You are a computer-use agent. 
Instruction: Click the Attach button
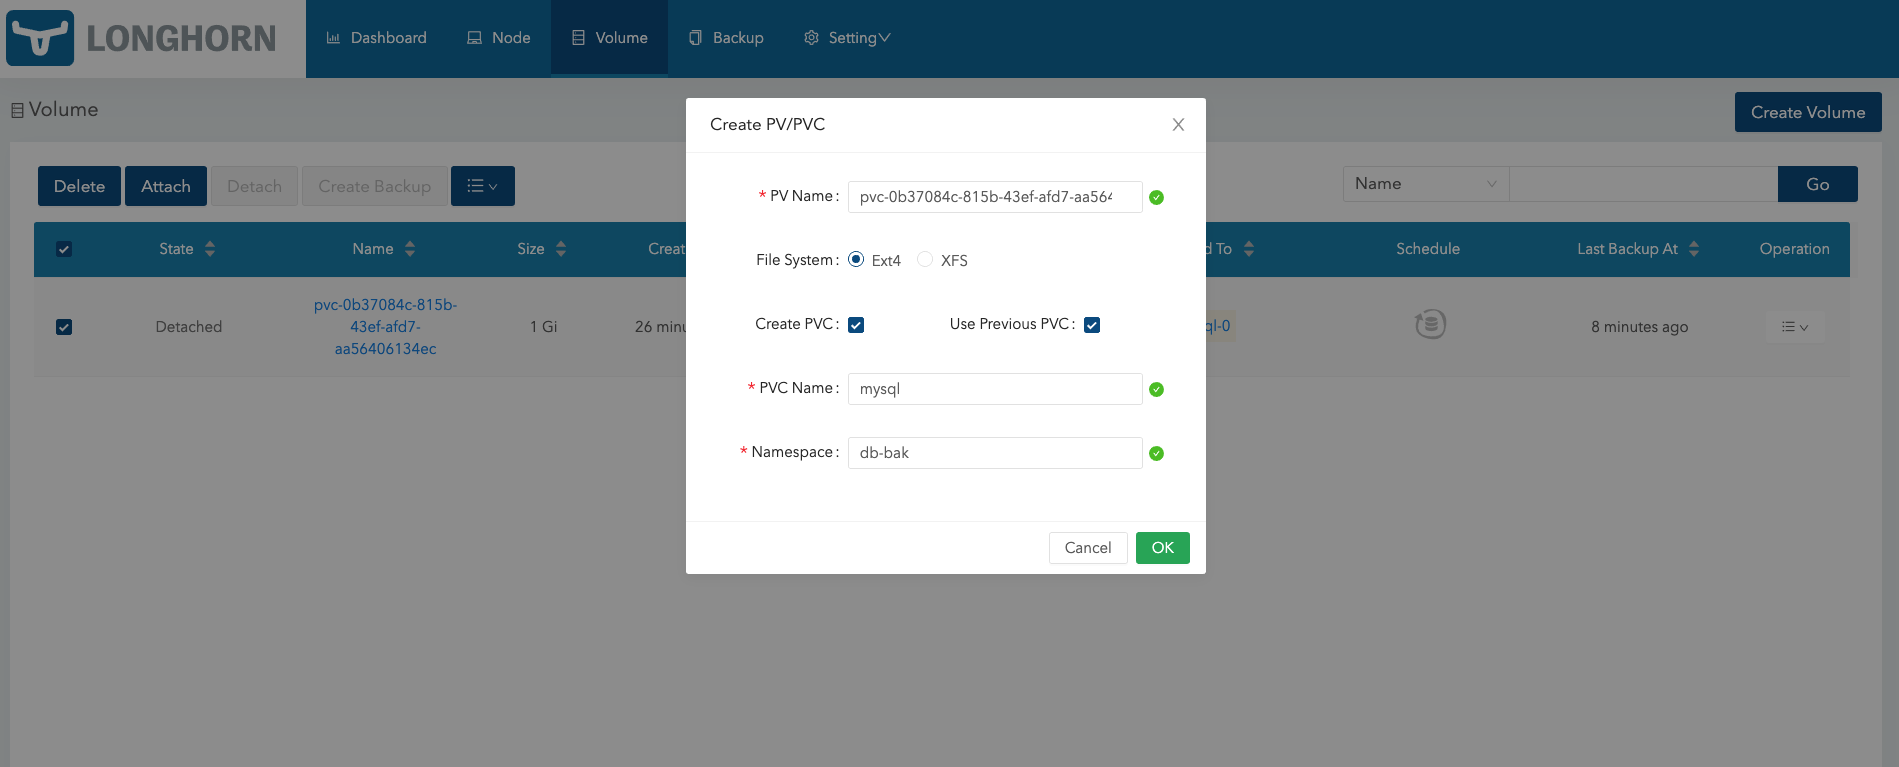point(166,186)
